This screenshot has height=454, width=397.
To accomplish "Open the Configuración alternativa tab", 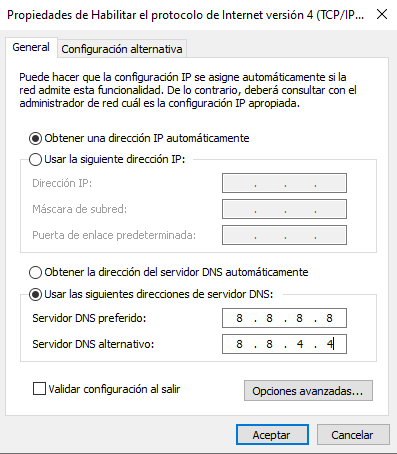I will pos(122,49).
